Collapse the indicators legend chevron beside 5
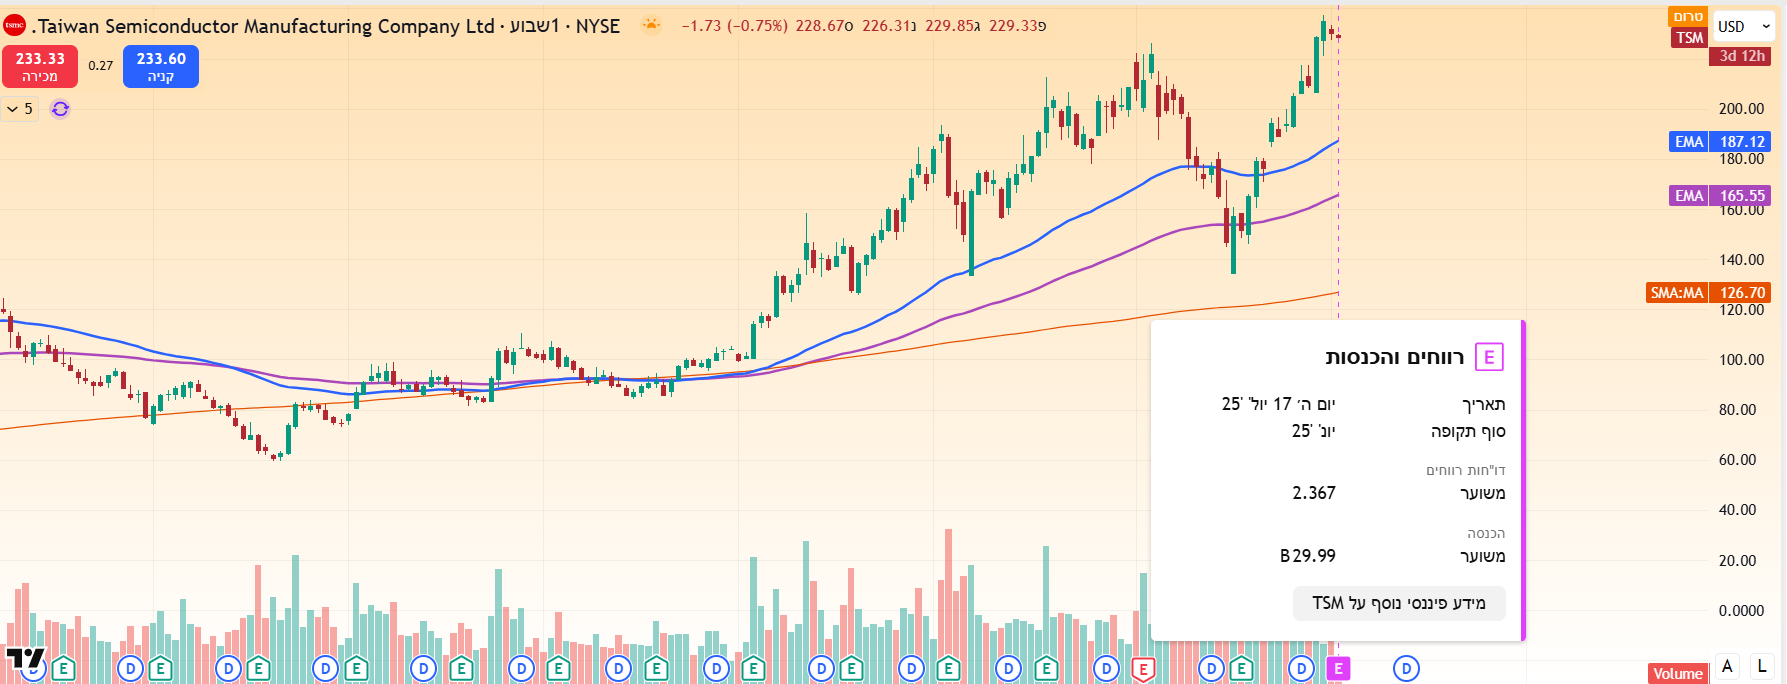 (x=13, y=109)
